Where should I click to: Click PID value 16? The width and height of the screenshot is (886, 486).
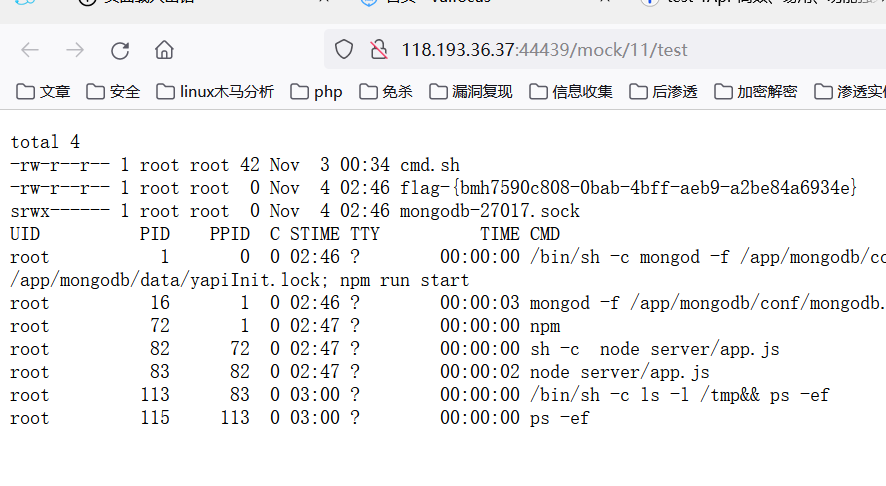tap(160, 303)
